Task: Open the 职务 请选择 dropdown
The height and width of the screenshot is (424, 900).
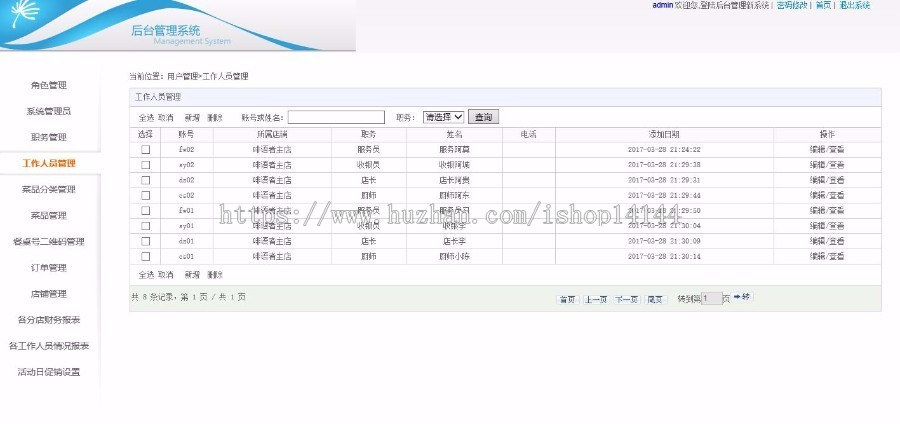Action: click(443, 117)
